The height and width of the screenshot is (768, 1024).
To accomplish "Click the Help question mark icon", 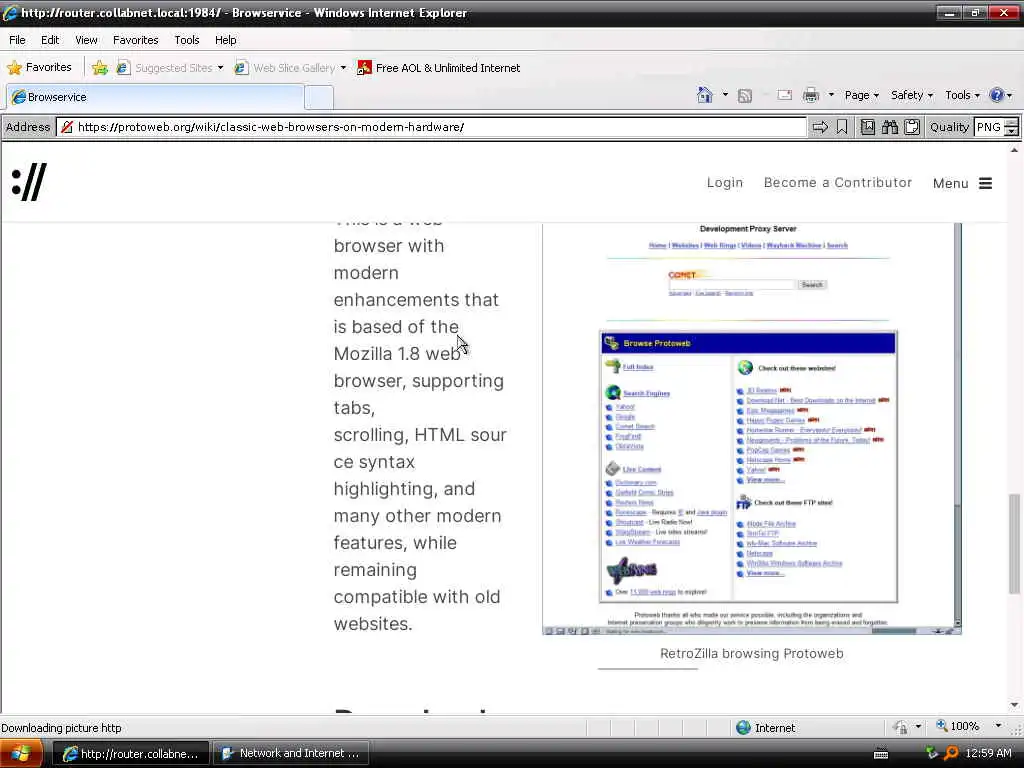I will pyautogui.click(x=997, y=95).
